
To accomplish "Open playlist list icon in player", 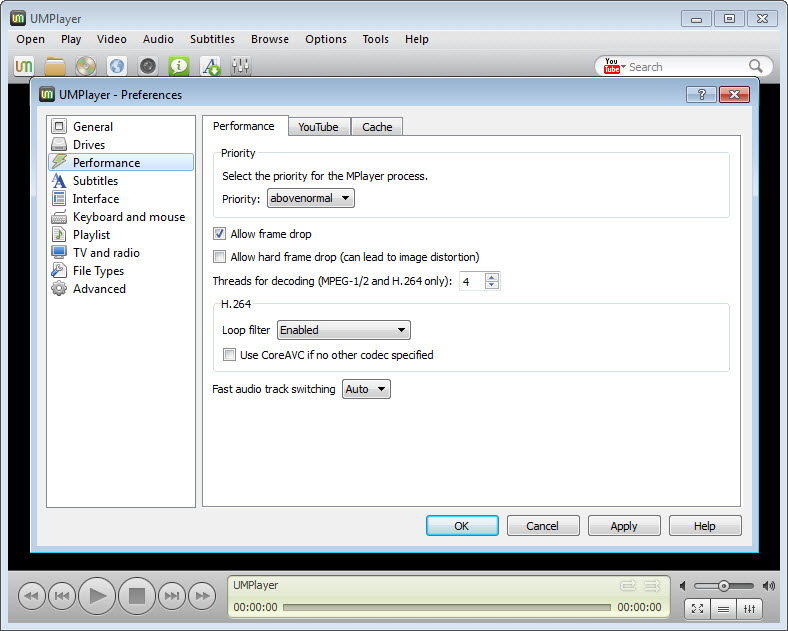I will tap(724, 609).
